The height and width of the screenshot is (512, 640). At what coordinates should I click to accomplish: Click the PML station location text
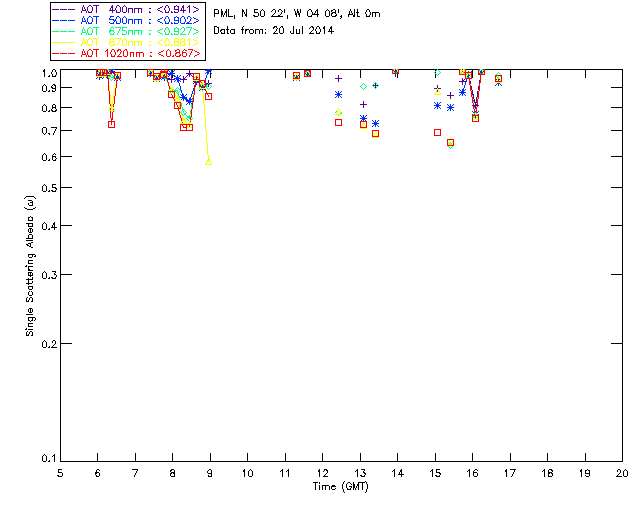[297, 14]
